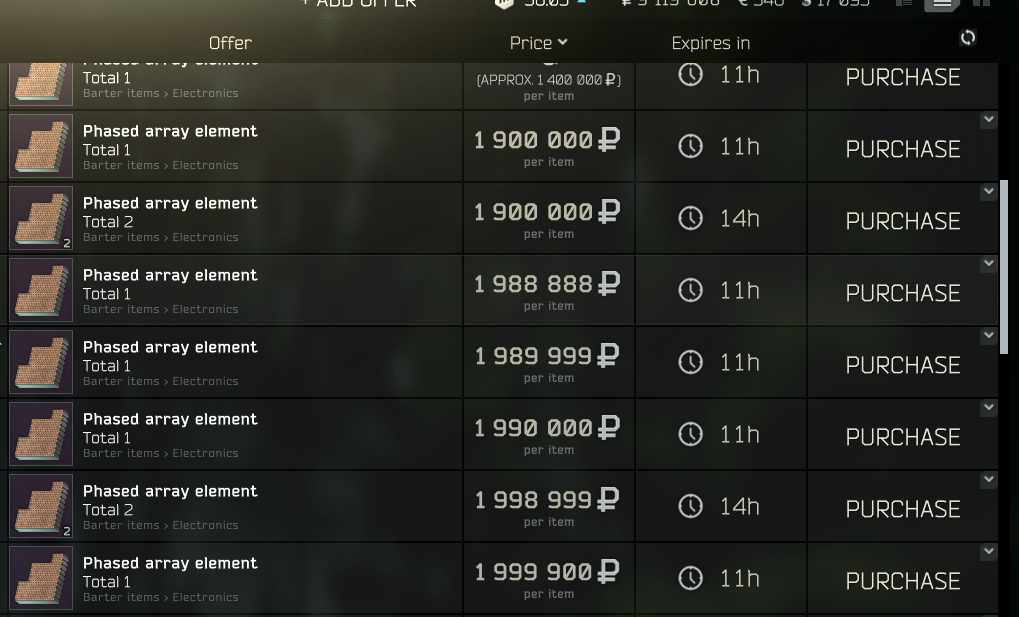Switch to the list view mode

point(941,3)
